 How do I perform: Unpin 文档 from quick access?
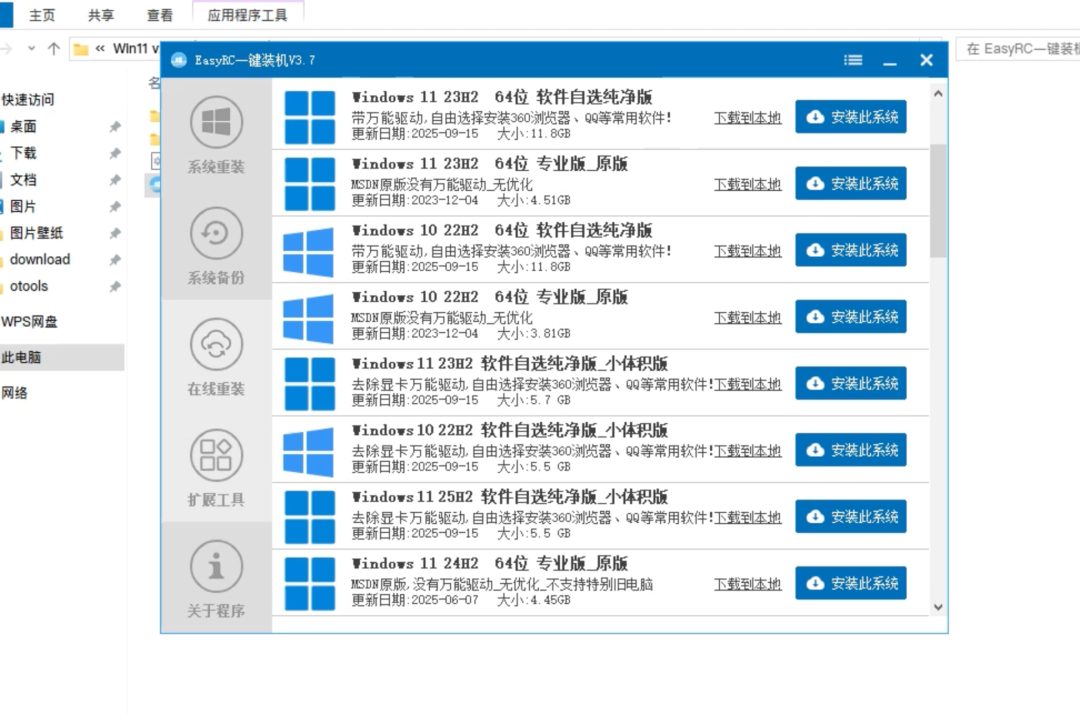pos(115,180)
